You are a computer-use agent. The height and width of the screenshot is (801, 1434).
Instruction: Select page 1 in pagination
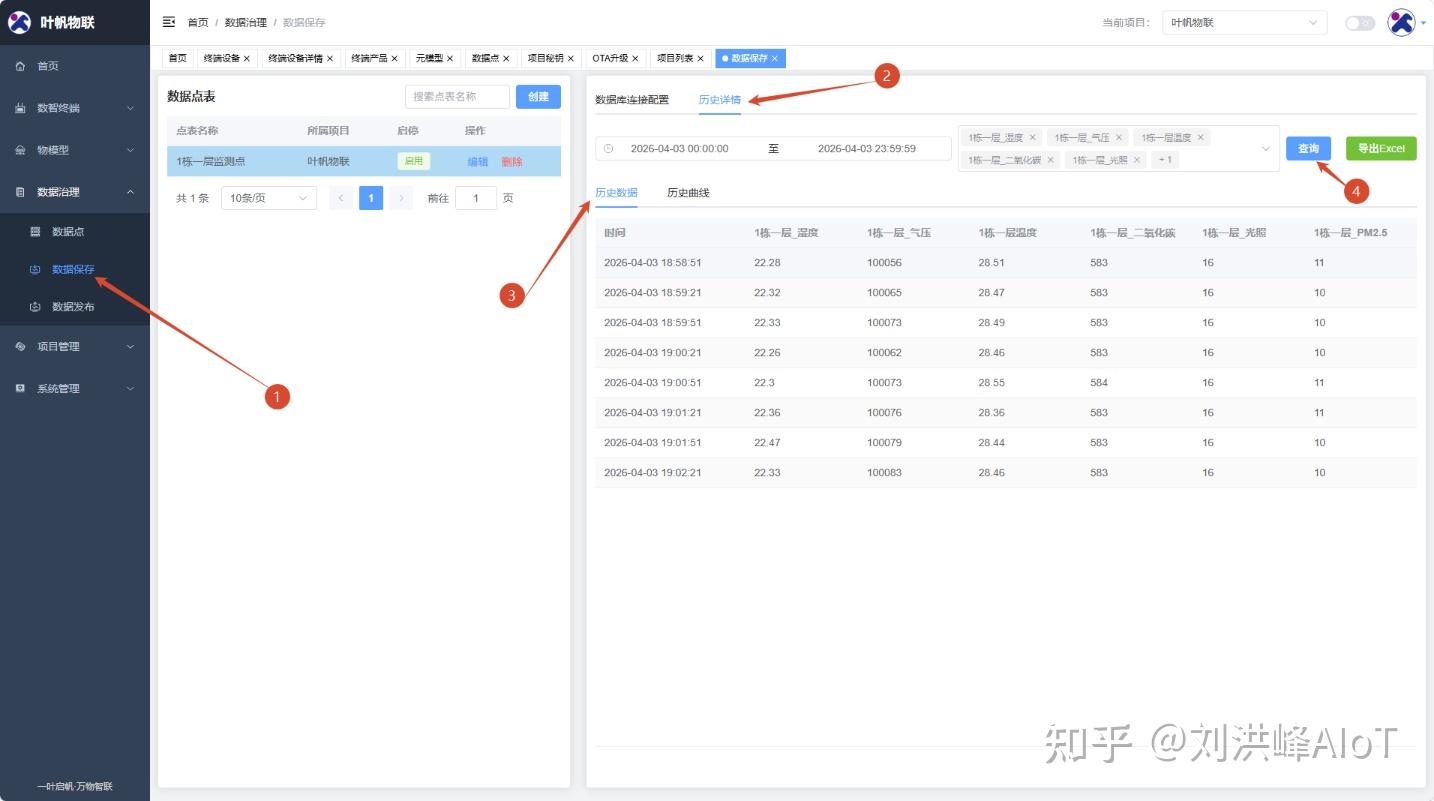pos(371,198)
